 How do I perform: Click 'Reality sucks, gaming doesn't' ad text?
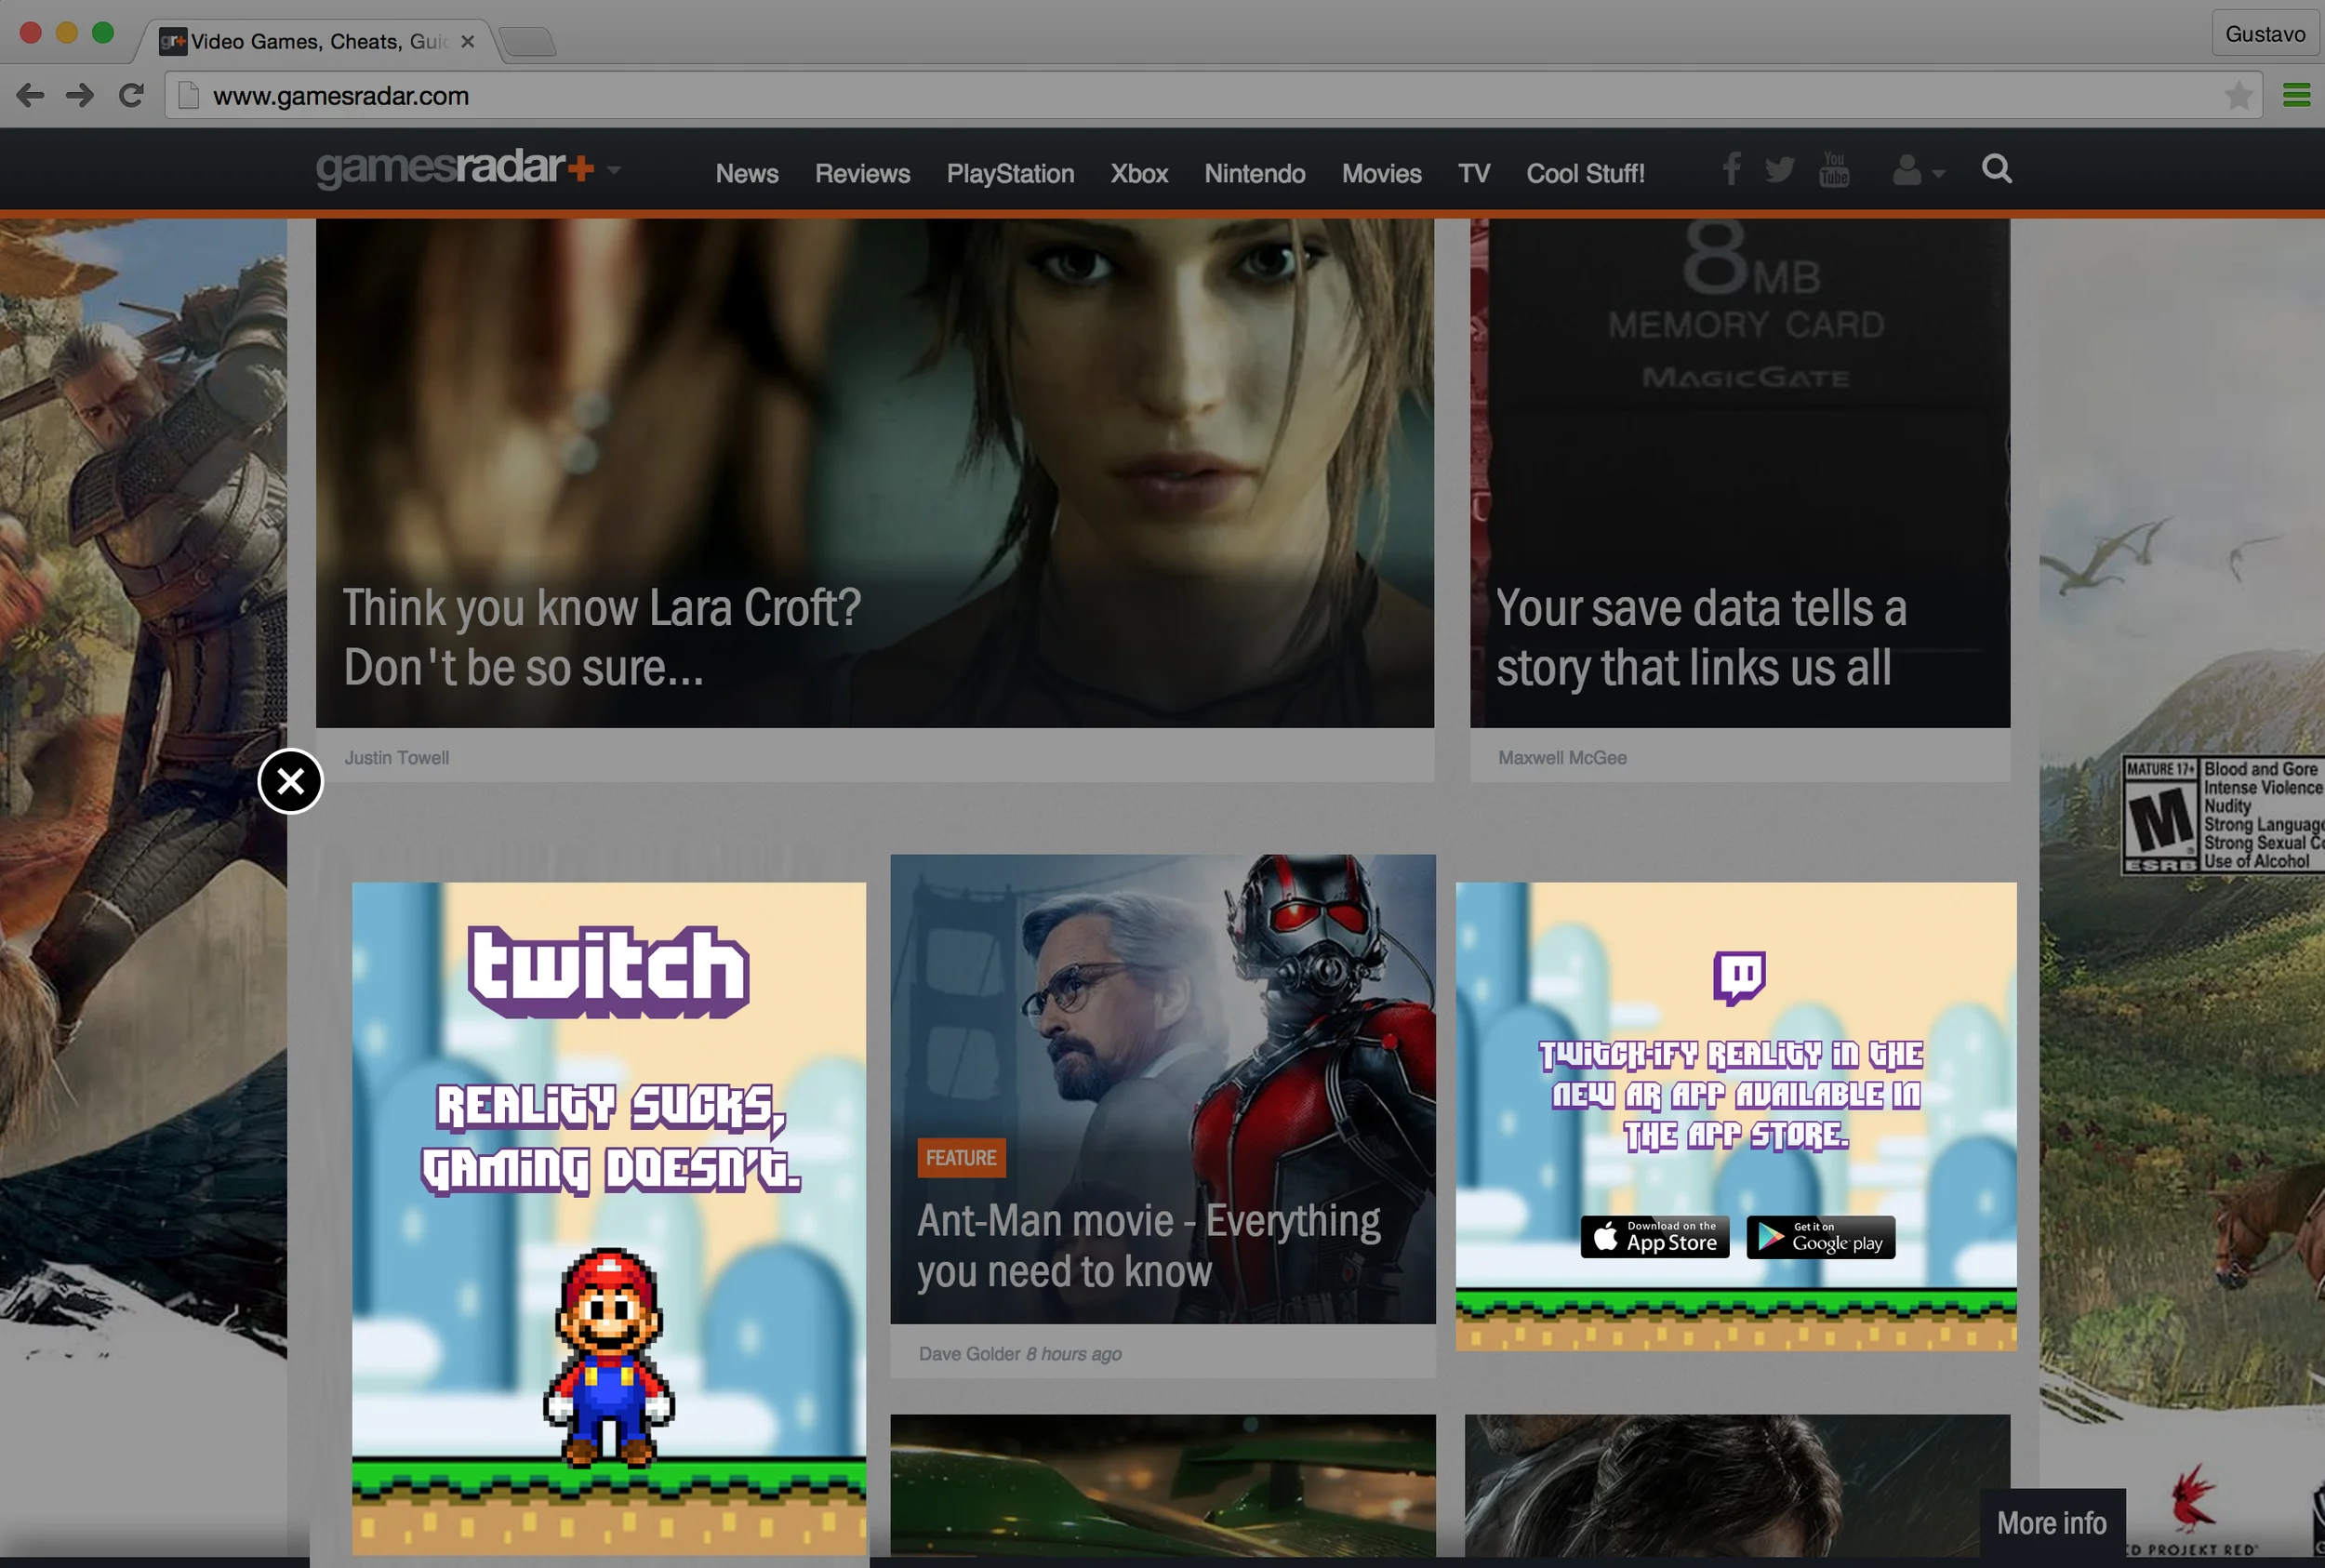pos(610,1139)
